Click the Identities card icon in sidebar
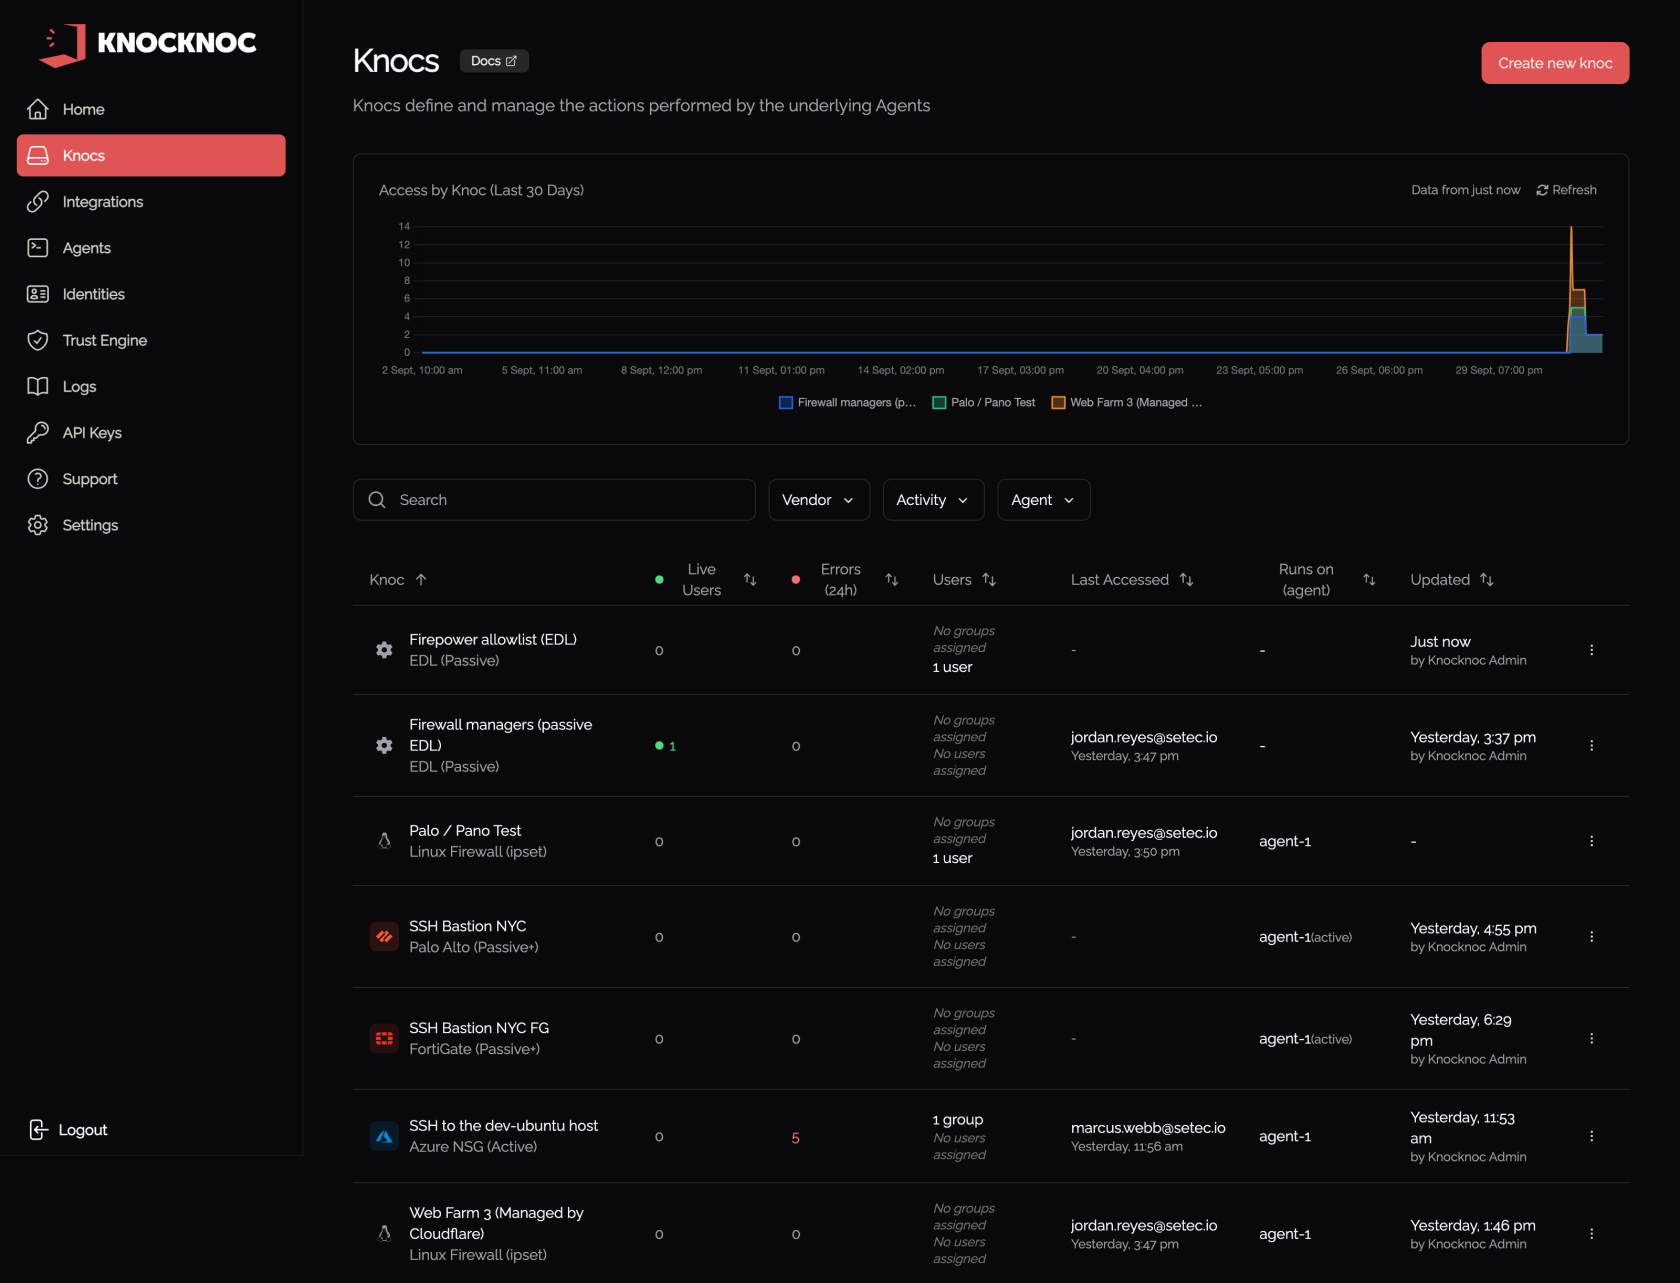This screenshot has height=1283, width=1680. tap(38, 294)
